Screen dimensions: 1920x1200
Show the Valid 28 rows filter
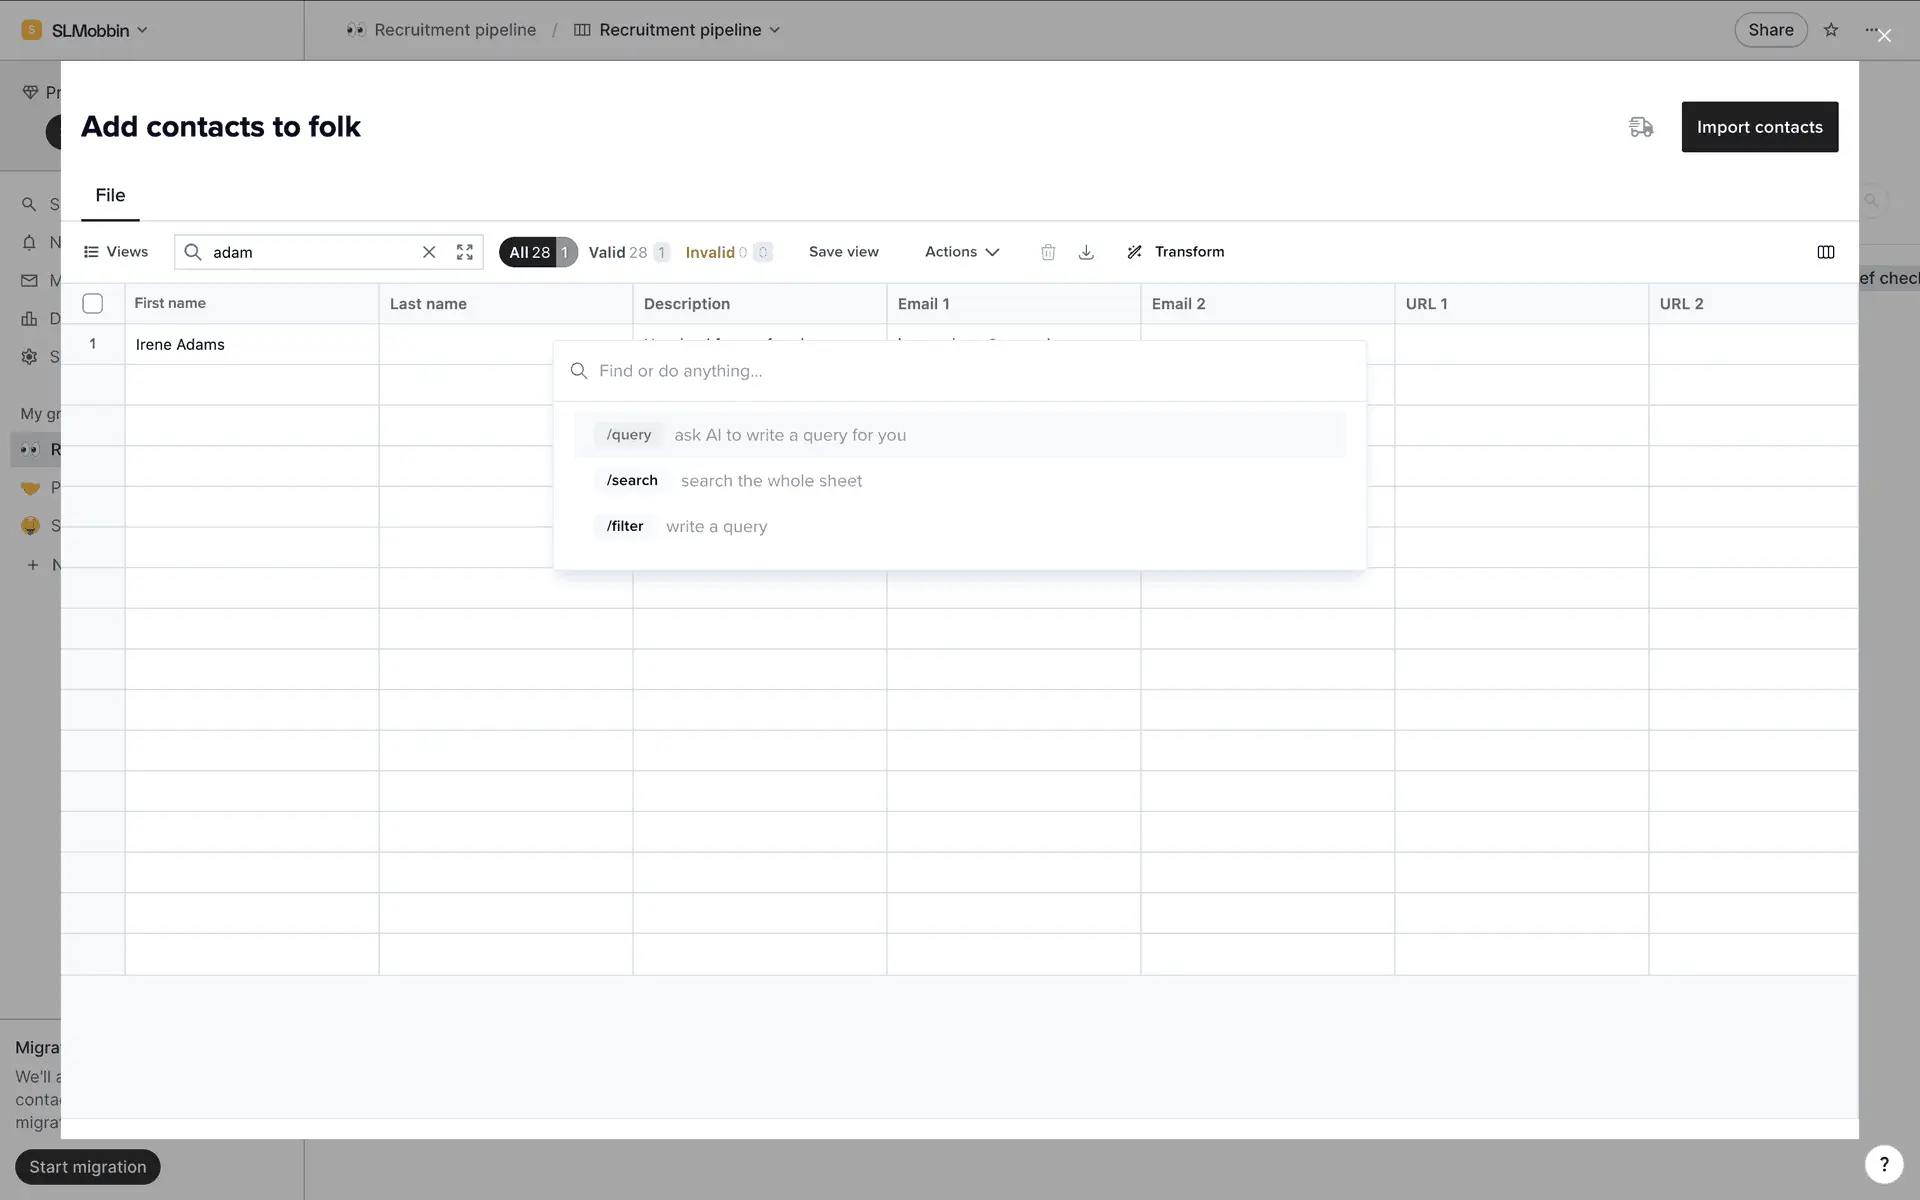click(618, 252)
